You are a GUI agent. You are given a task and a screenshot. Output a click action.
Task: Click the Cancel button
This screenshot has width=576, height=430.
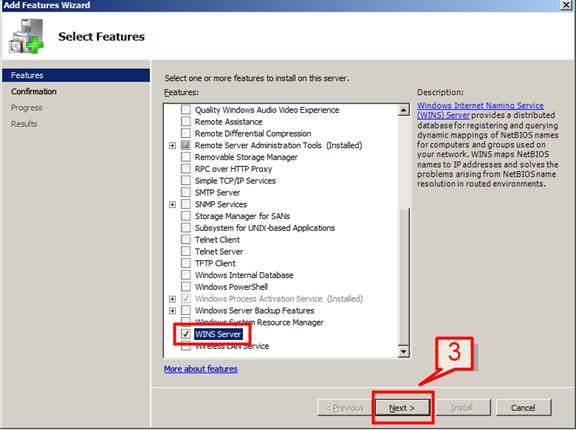(523, 408)
